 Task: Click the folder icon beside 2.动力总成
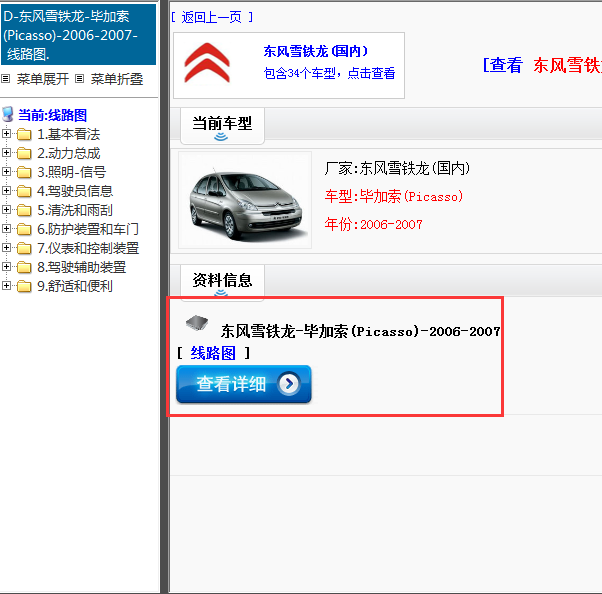click(24, 153)
